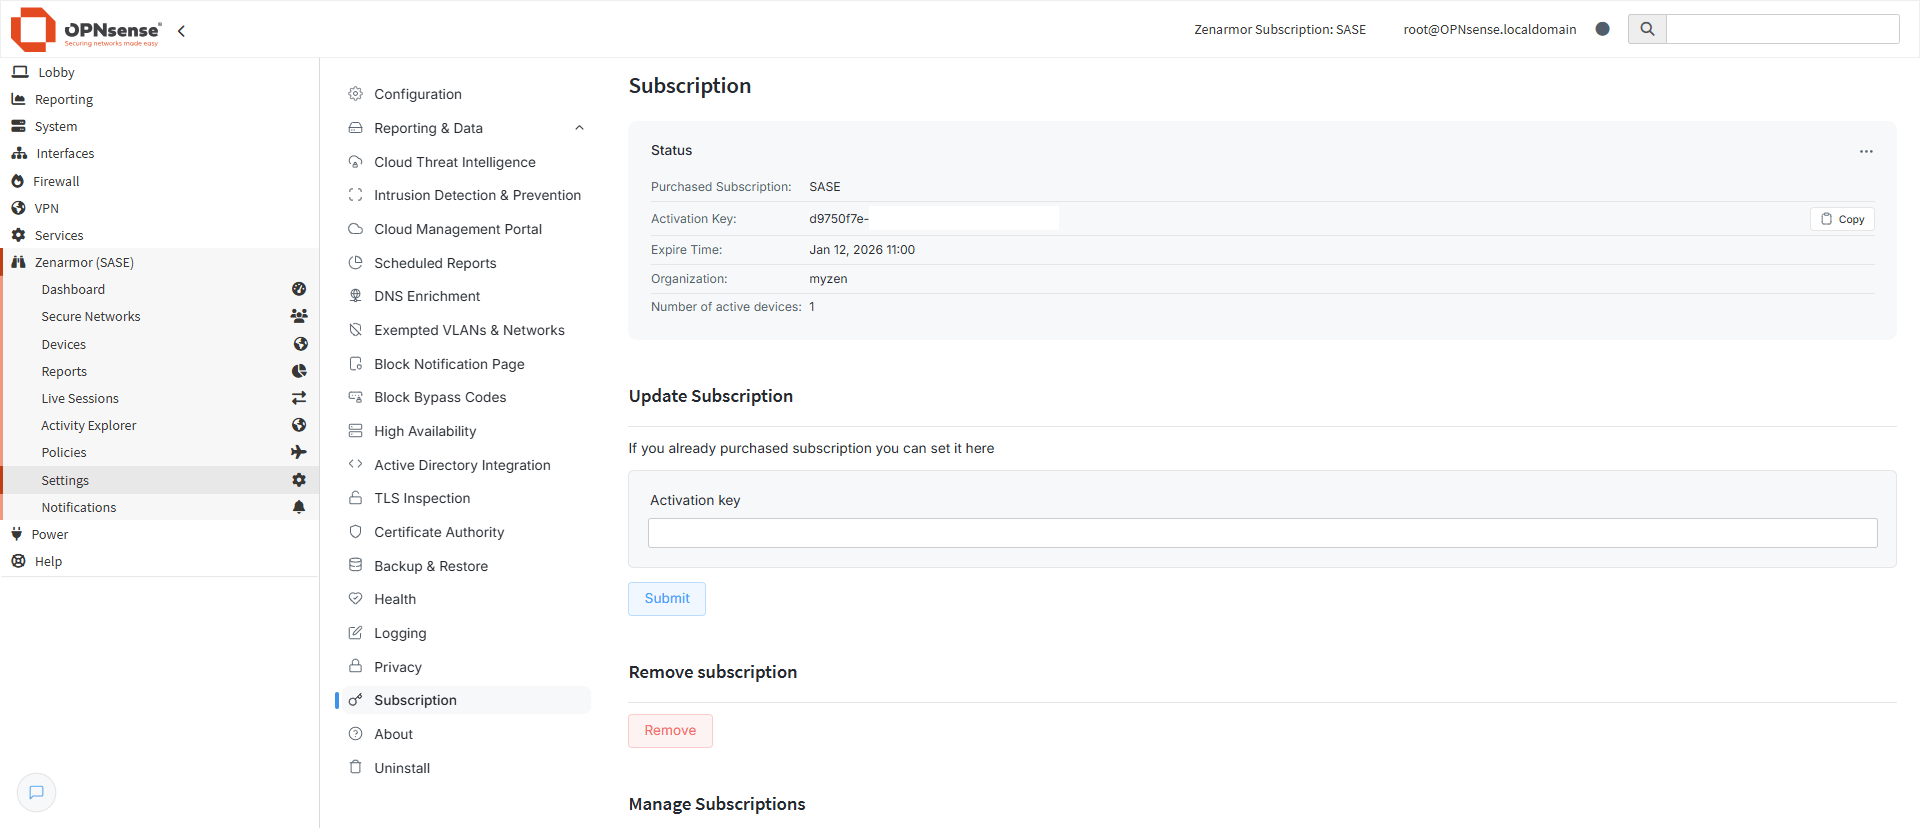The image size is (1920, 828).
Task: Copy the activation key
Action: click(x=1842, y=219)
